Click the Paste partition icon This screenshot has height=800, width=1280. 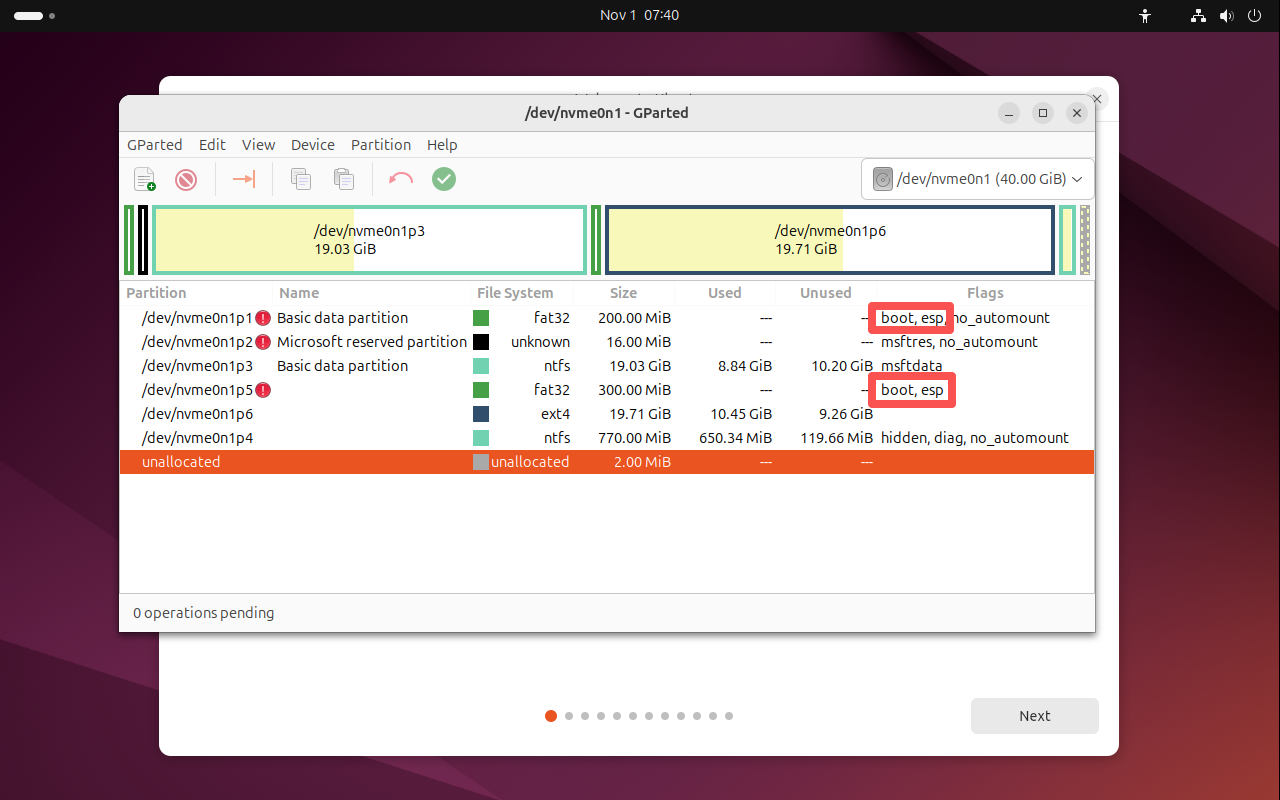343,178
